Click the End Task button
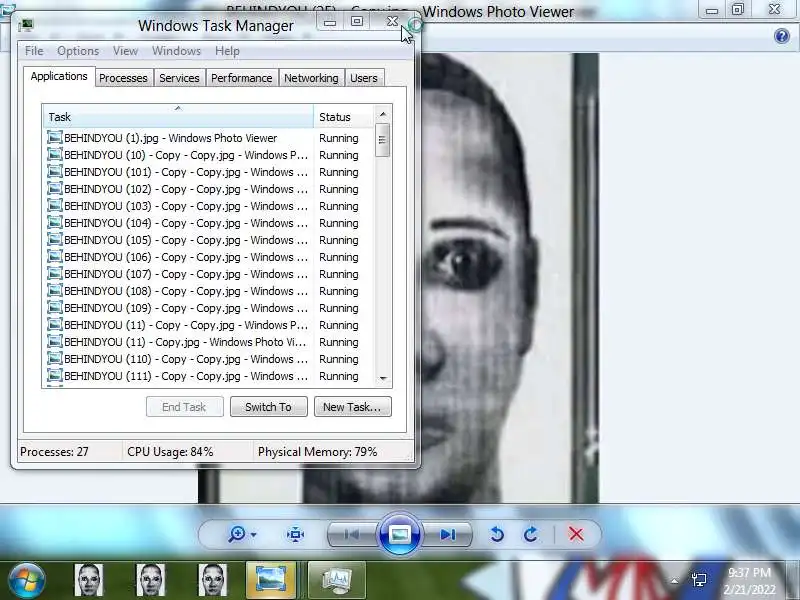Viewport: 800px width, 600px height. click(184, 407)
